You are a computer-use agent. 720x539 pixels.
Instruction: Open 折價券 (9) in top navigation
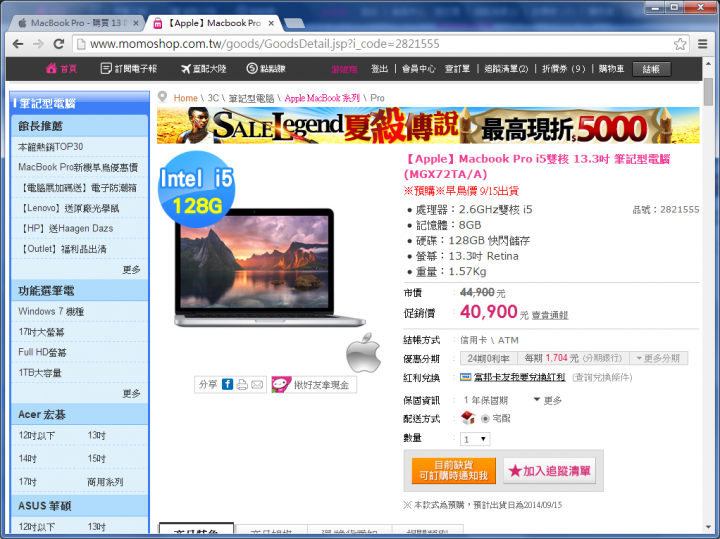click(x=563, y=69)
